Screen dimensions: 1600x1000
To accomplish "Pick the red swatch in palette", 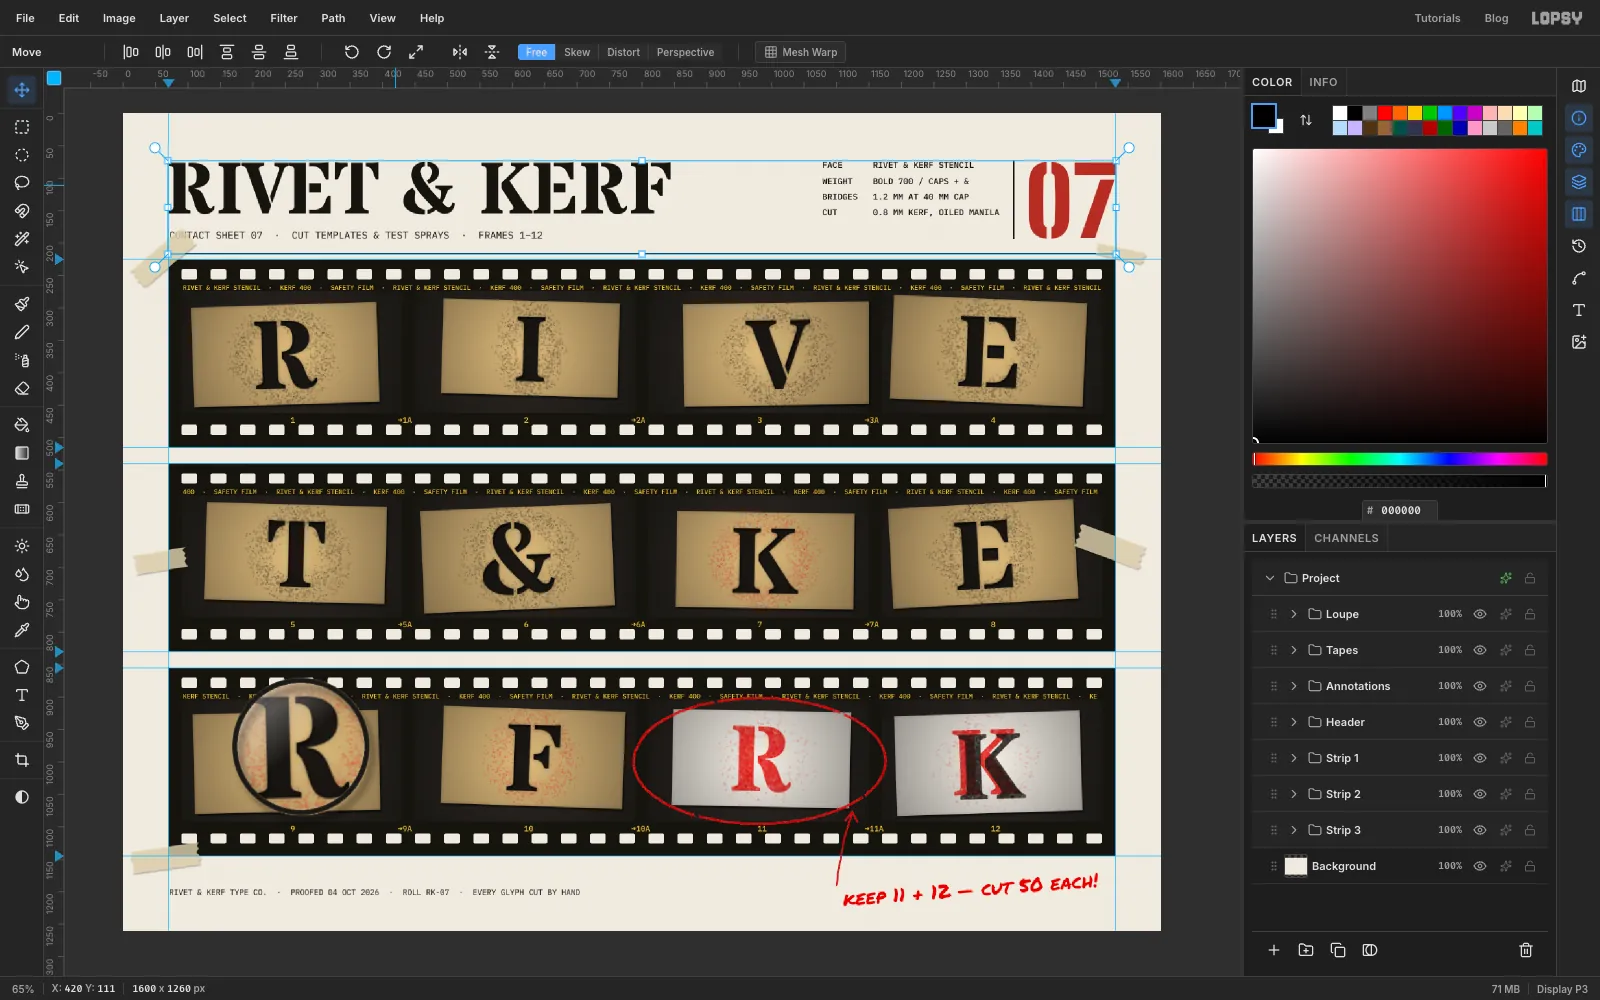I will coord(1385,113).
